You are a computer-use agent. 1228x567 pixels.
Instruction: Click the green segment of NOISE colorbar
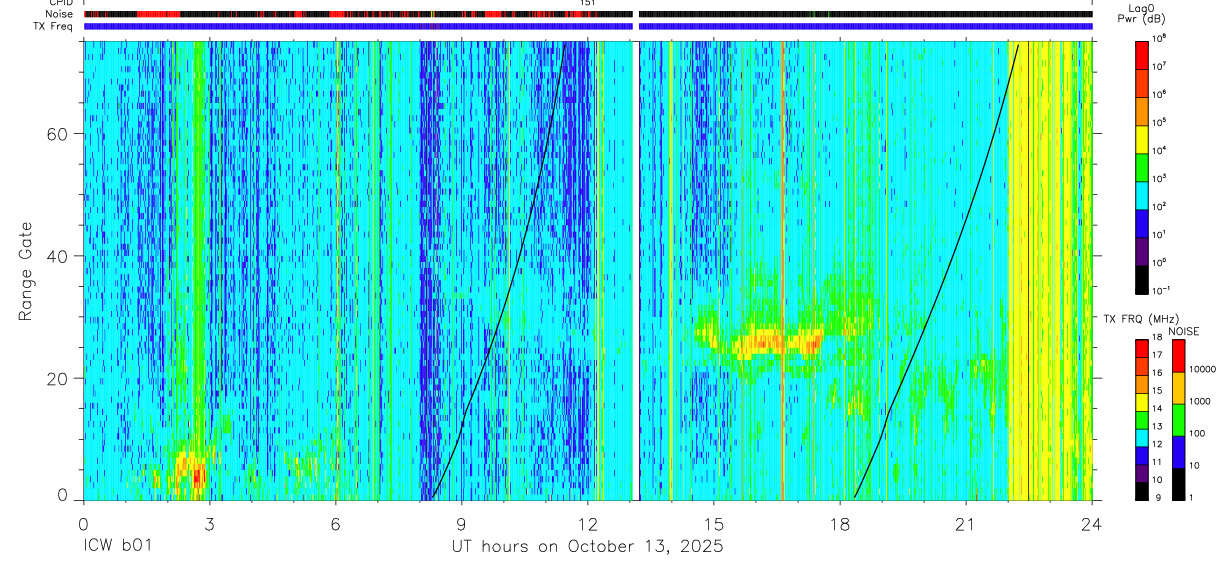pos(1179,420)
